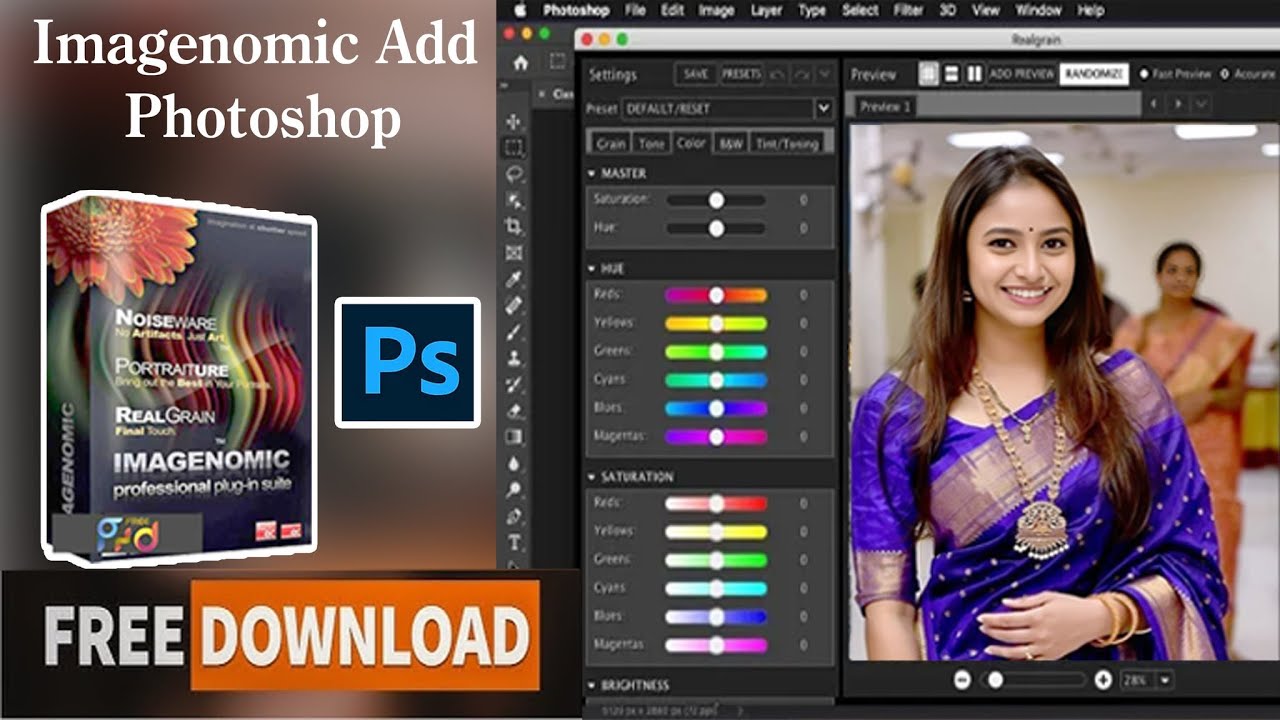
Task: Switch to the Grain tab
Action: [611, 144]
